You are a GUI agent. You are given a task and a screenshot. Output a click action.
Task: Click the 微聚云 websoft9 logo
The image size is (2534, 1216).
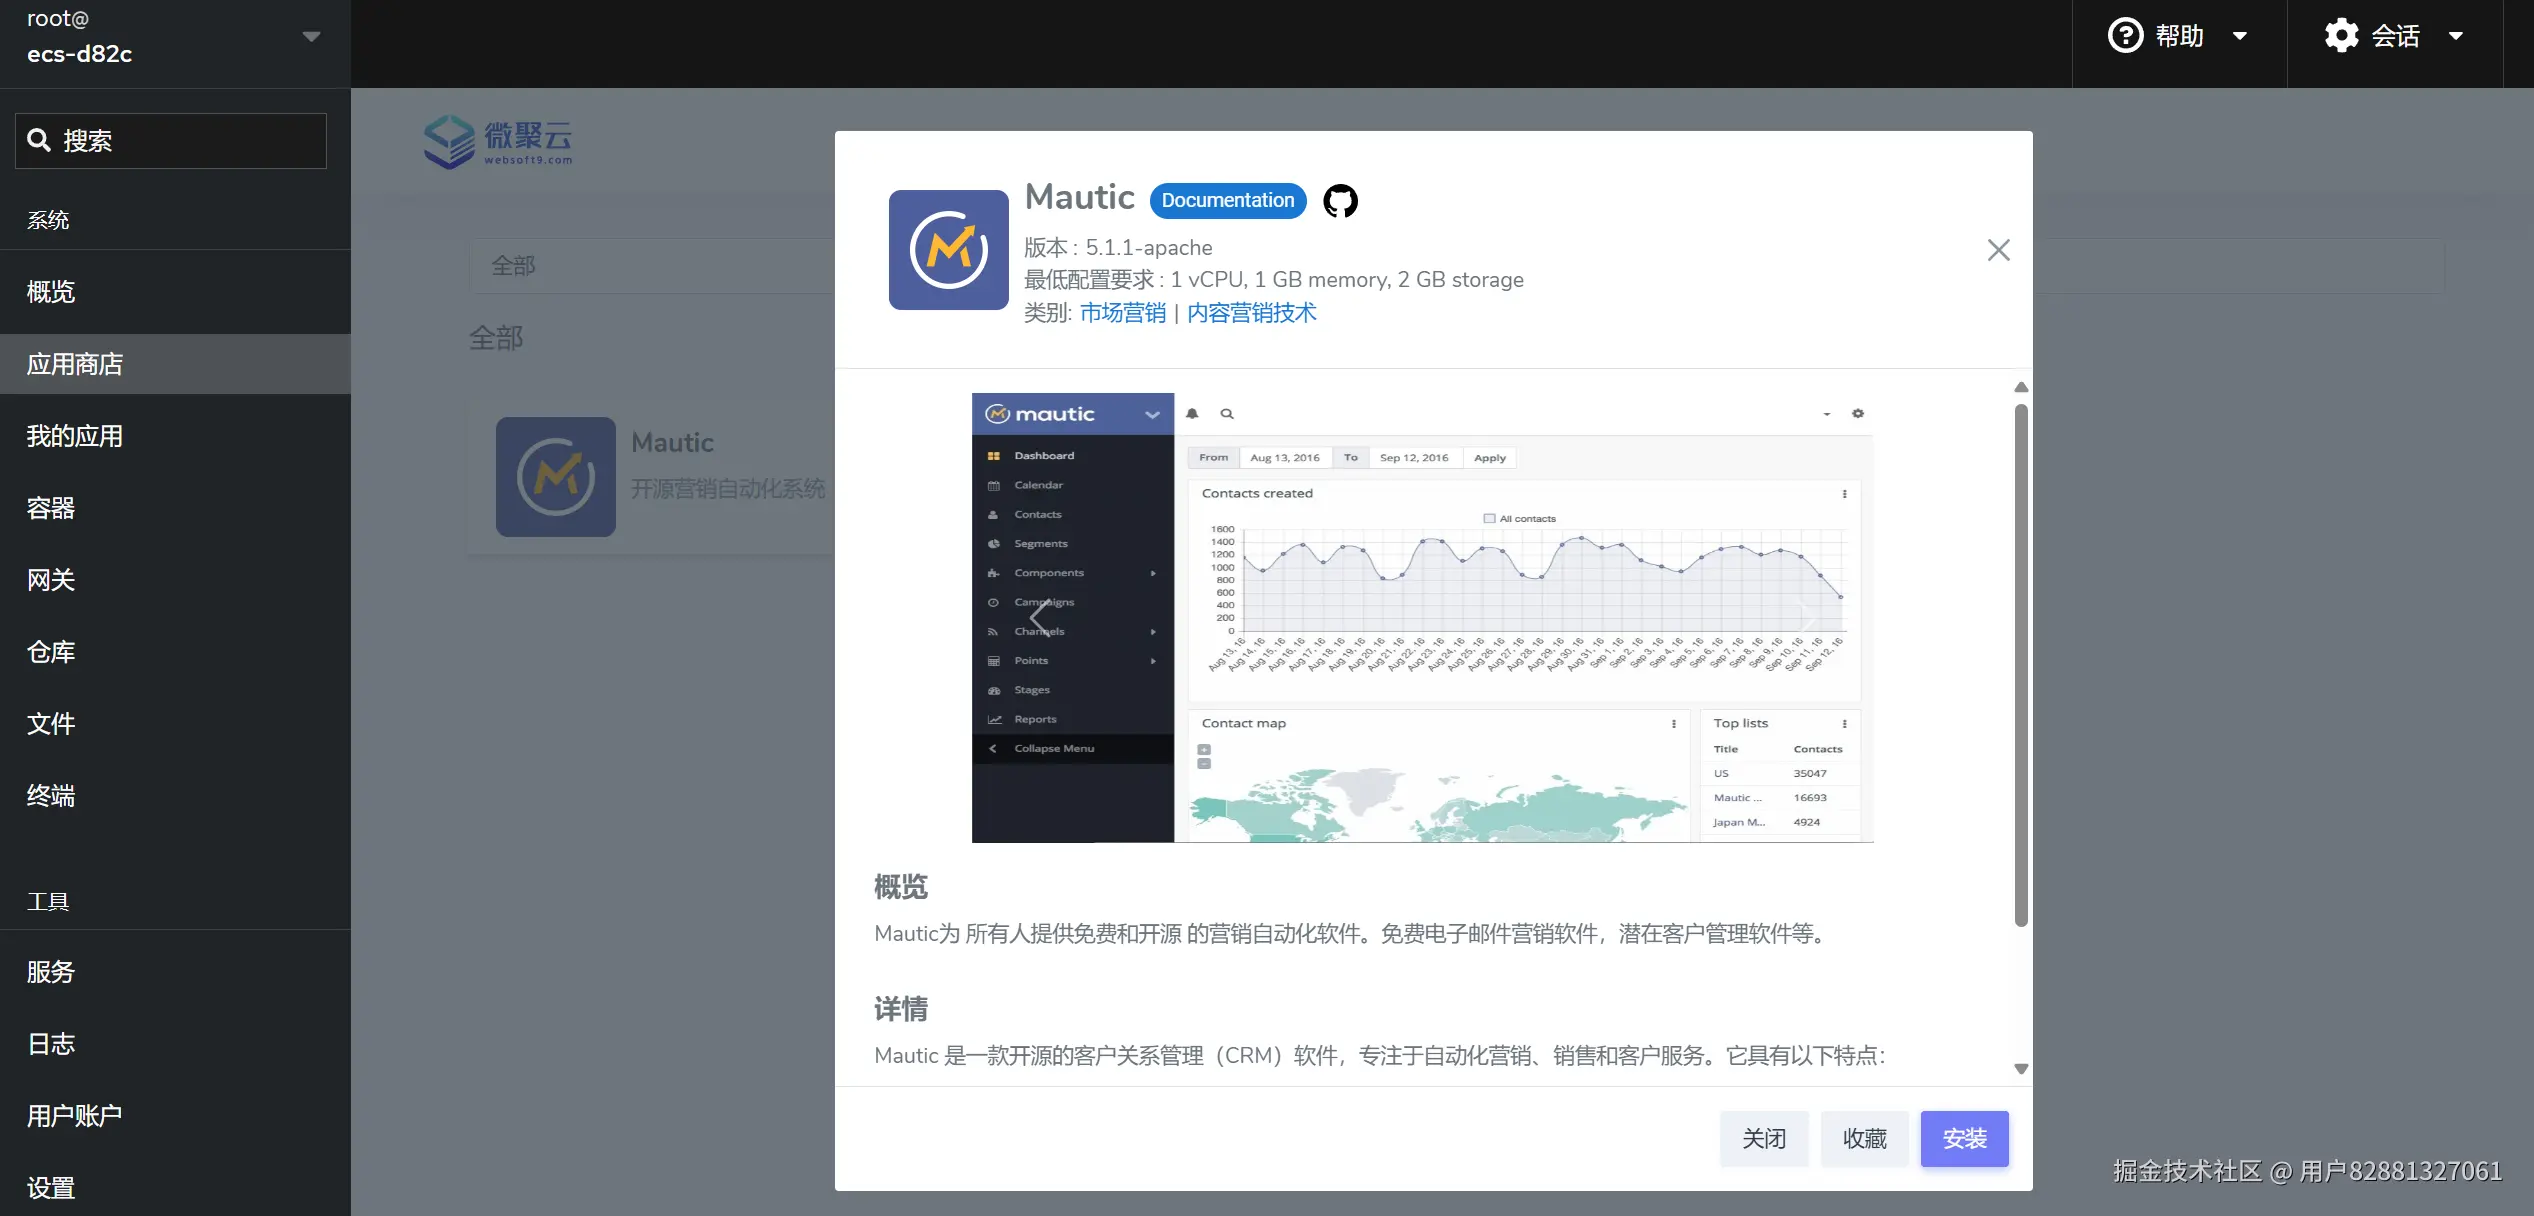pos(496,141)
